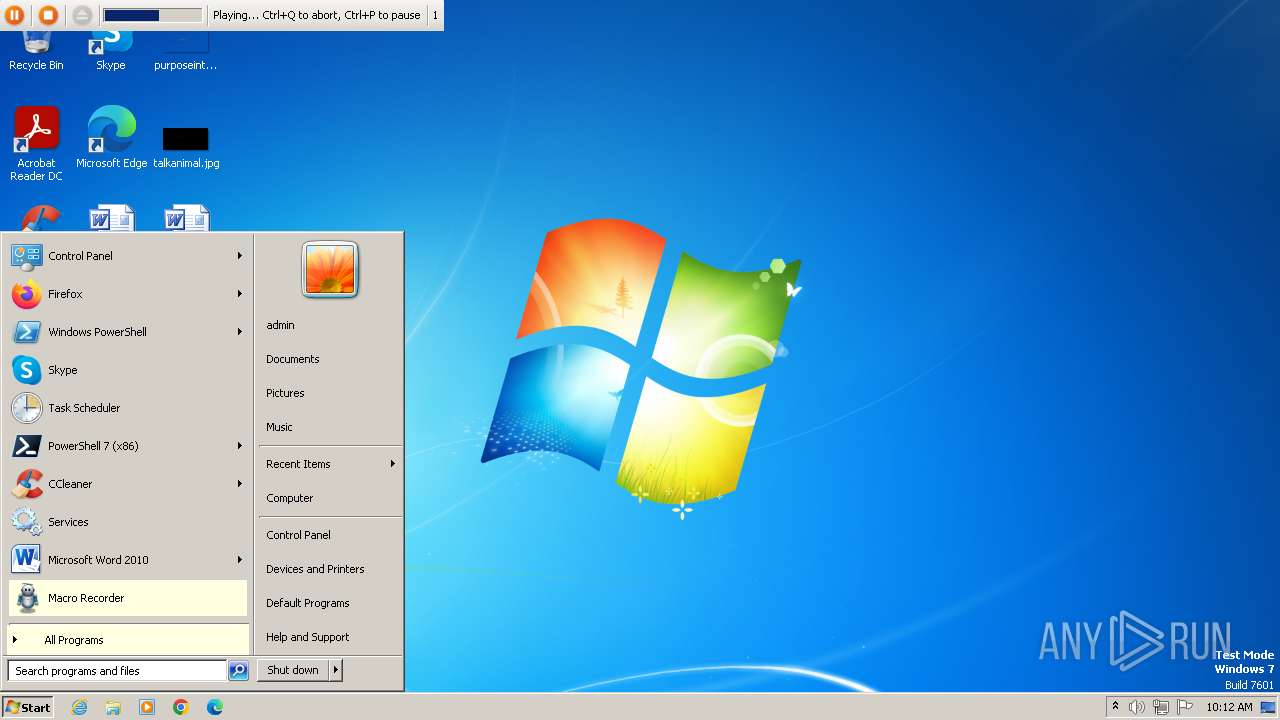This screenshot has height=720, width=1280.
Task: Expand Firefox jump list arrow
Action: (x=240, y=294)
